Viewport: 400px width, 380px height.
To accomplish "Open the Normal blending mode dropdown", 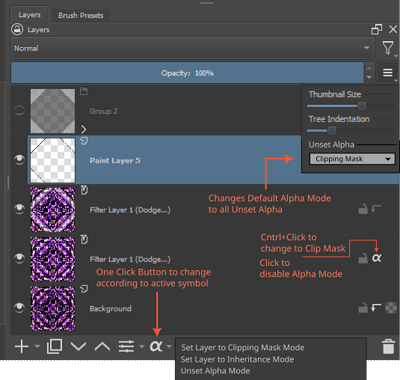I will (192, 48).
